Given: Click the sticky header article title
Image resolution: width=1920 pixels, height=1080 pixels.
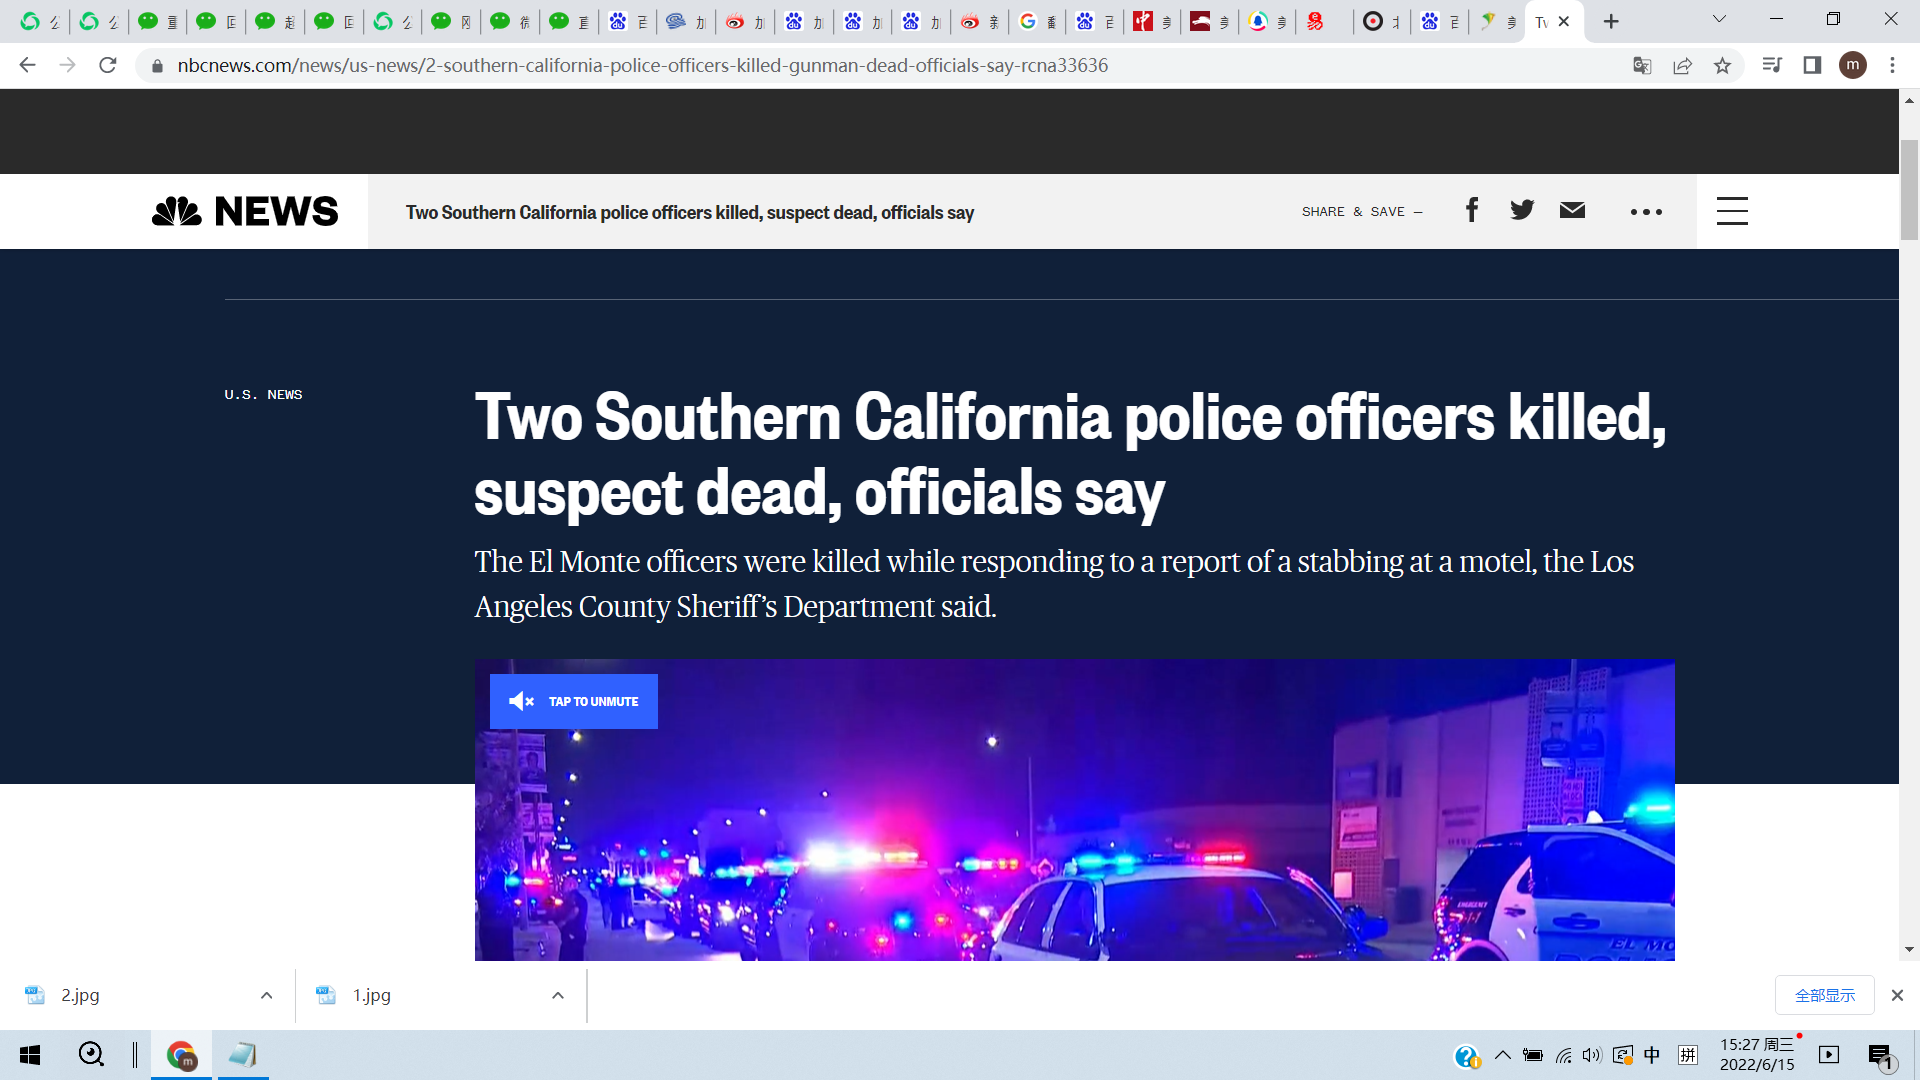Looking at the screenshot, I should (x=689, y=212).
